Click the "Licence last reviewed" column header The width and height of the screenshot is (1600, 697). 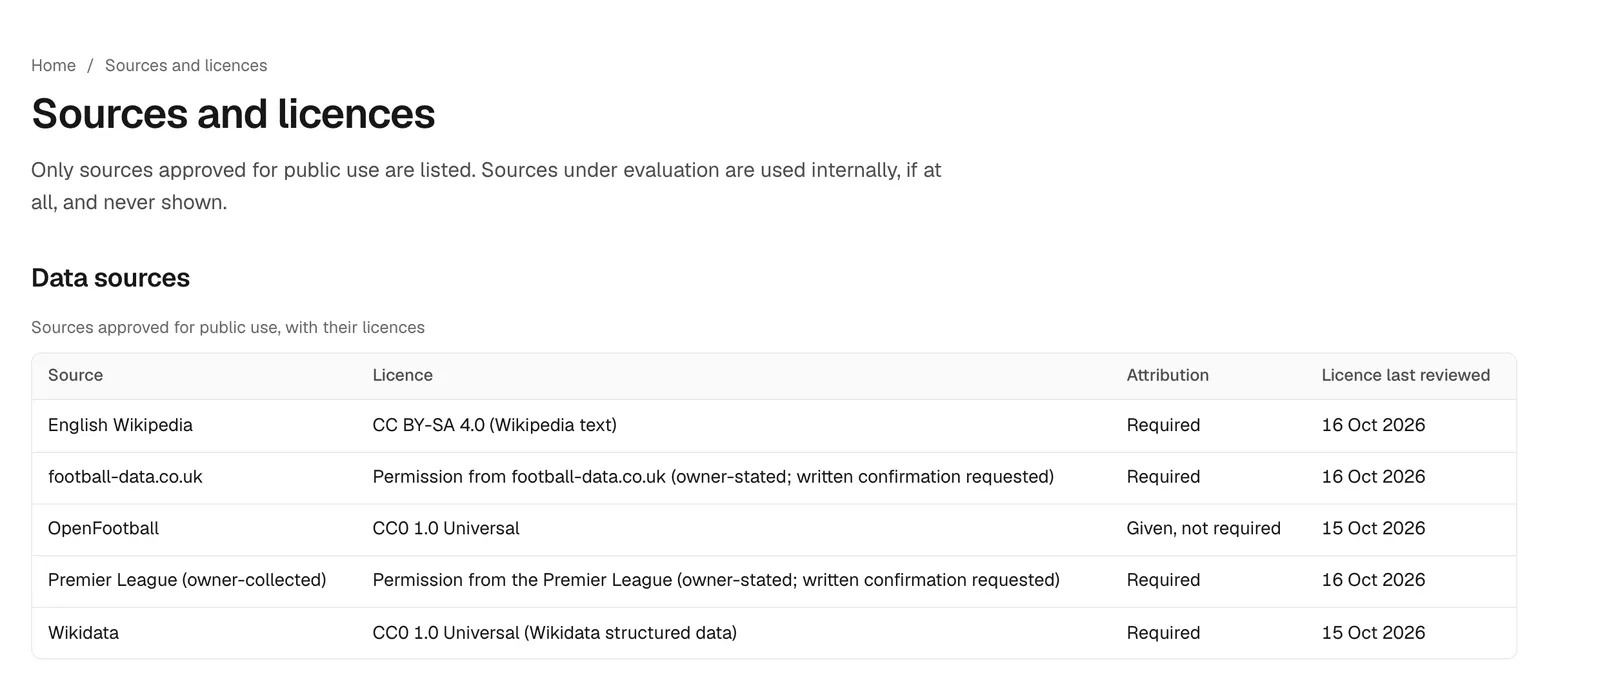point(1405,375)
